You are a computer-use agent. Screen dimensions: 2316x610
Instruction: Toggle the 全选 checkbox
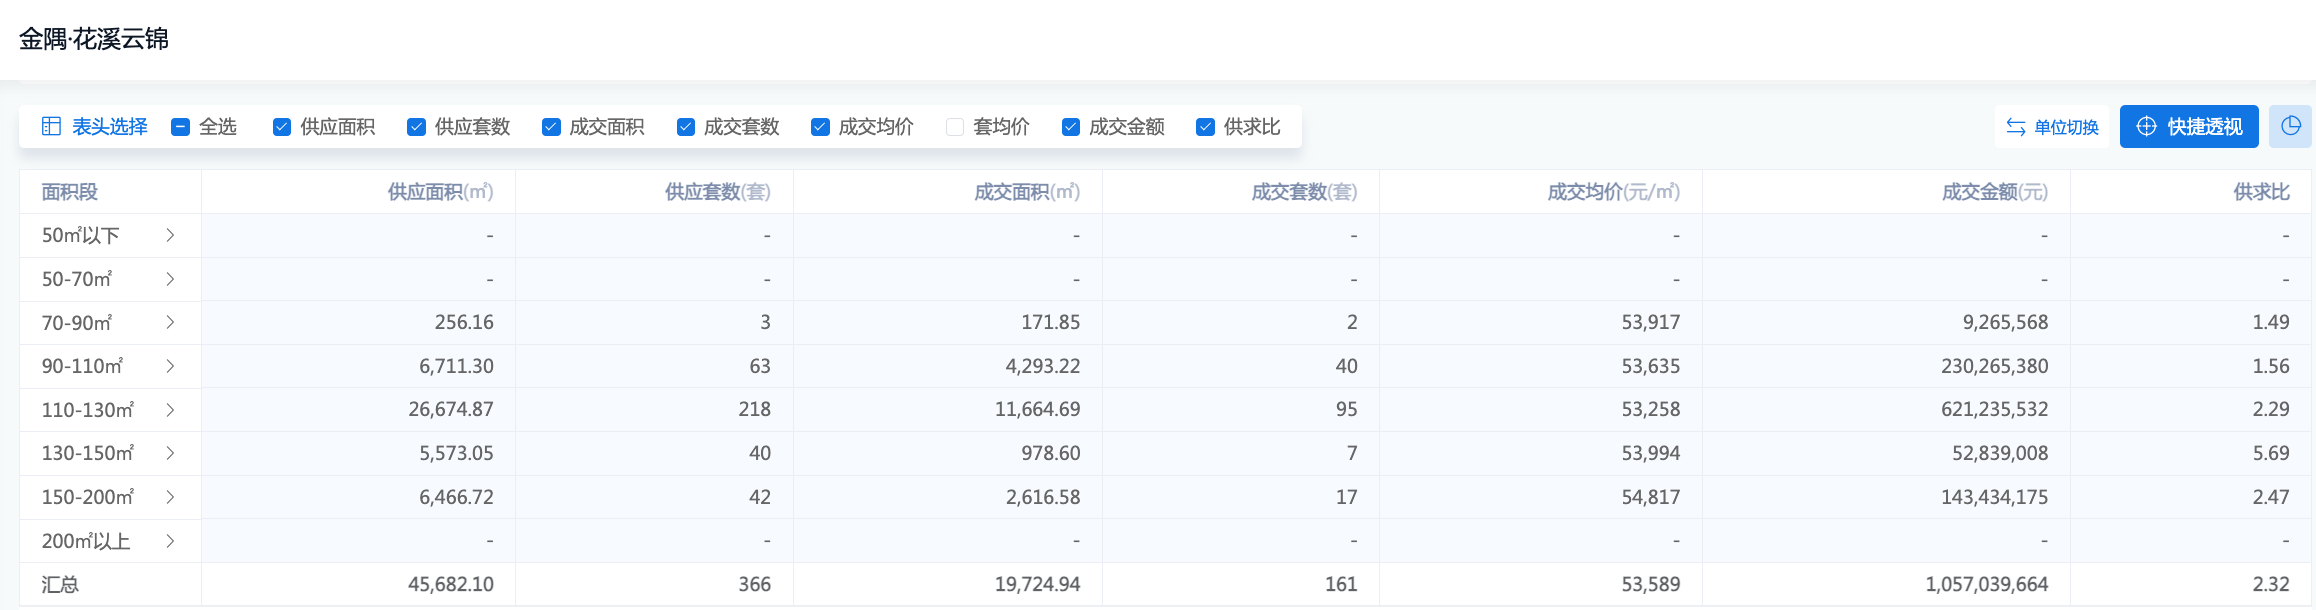(x=181, y=127)
